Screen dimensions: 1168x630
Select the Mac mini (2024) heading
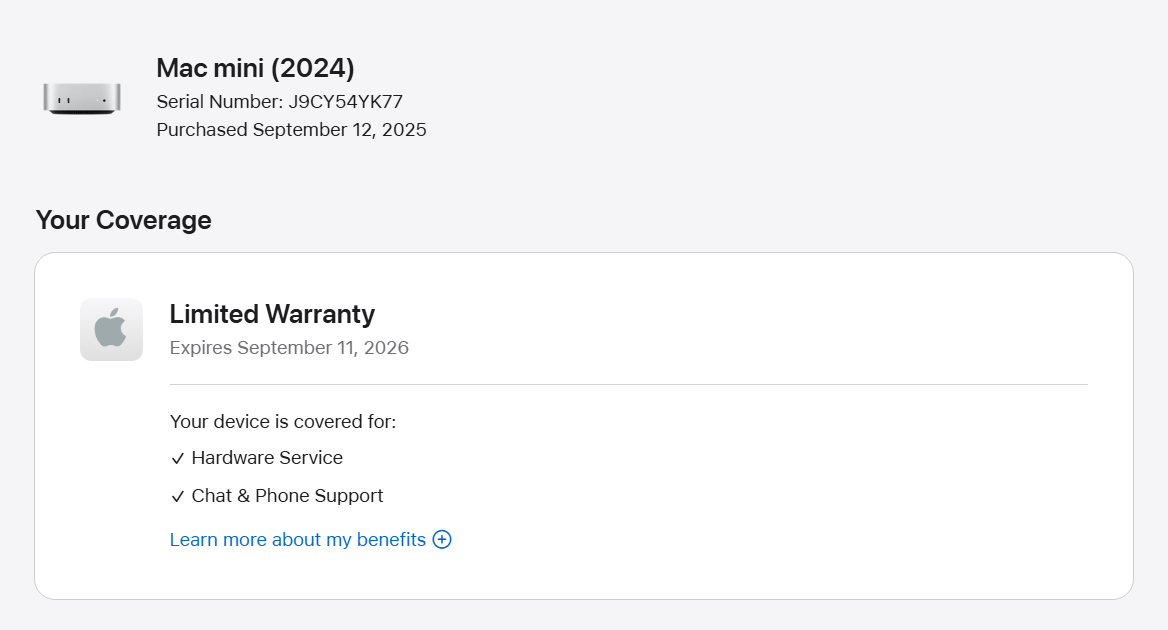tap(256, 68)
